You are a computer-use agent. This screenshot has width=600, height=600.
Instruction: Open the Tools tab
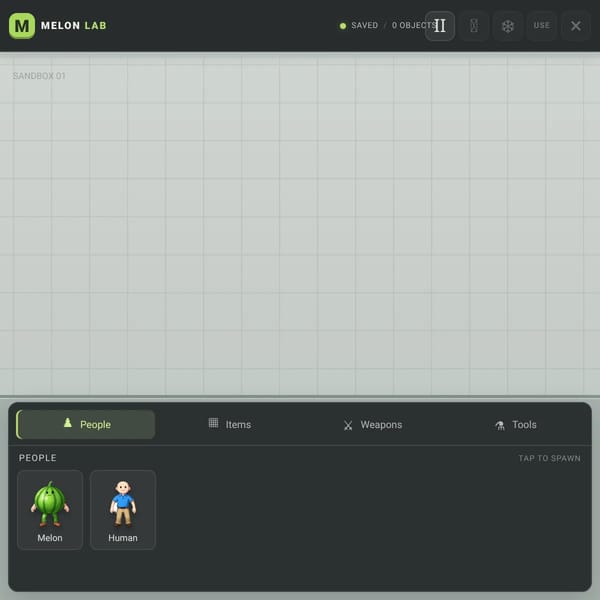(x=515, y=424)
